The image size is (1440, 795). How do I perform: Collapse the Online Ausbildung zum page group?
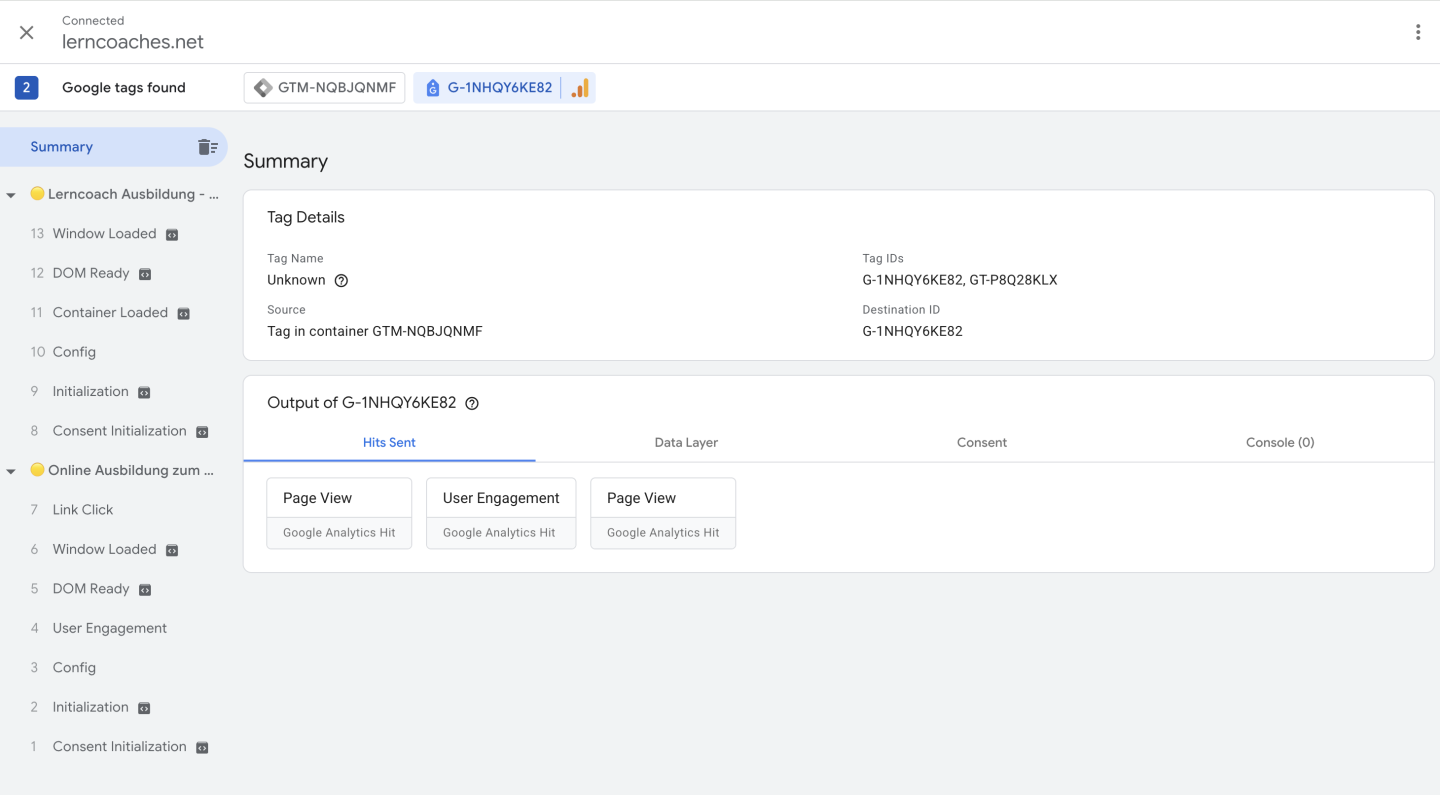click(11, 471)
